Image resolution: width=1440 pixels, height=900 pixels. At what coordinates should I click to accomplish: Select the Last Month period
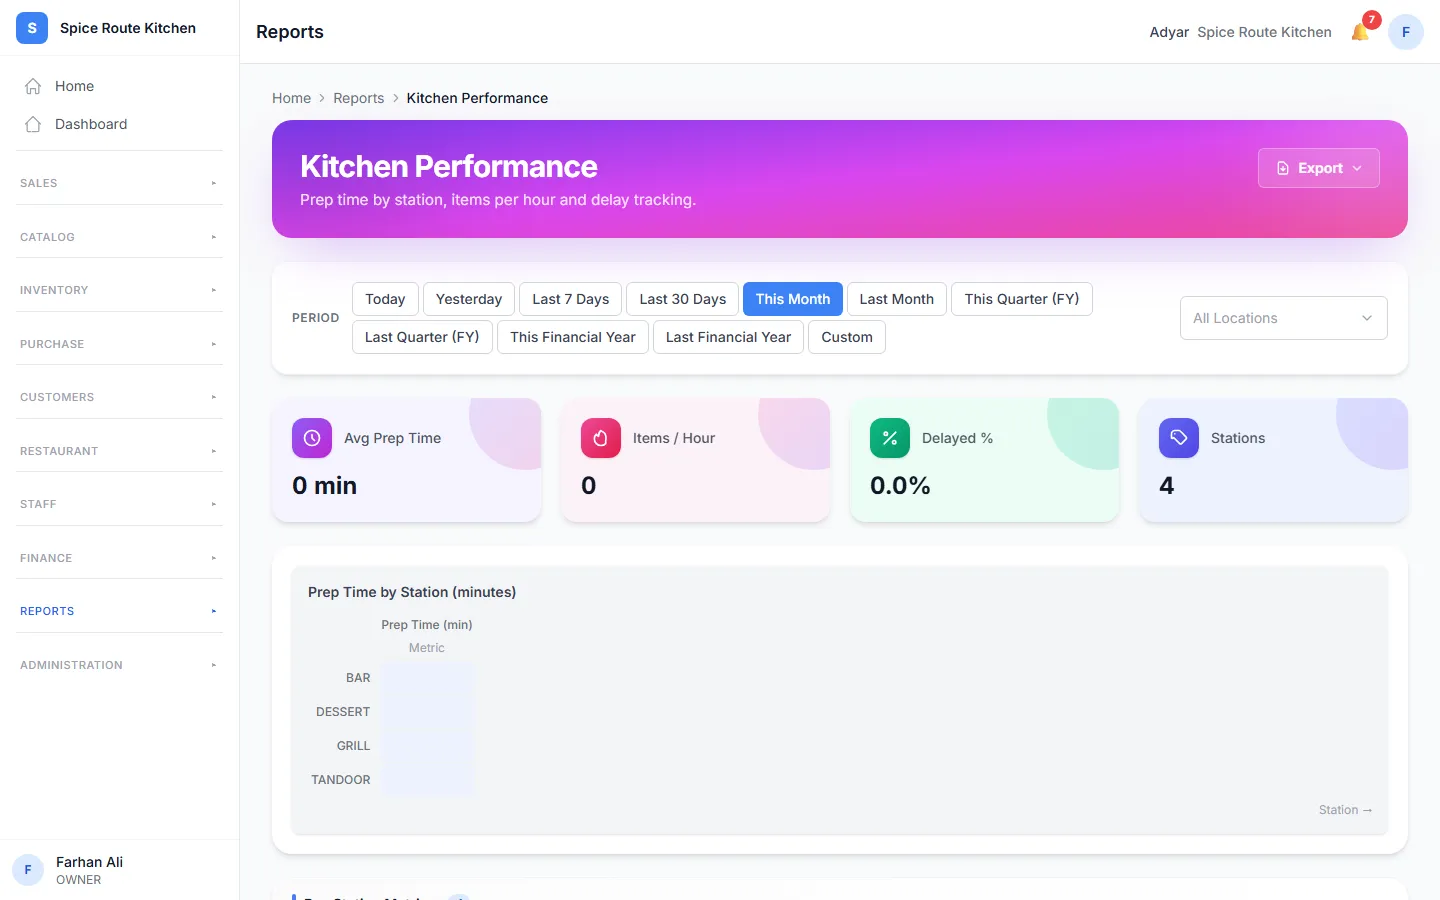pos(896,299)
